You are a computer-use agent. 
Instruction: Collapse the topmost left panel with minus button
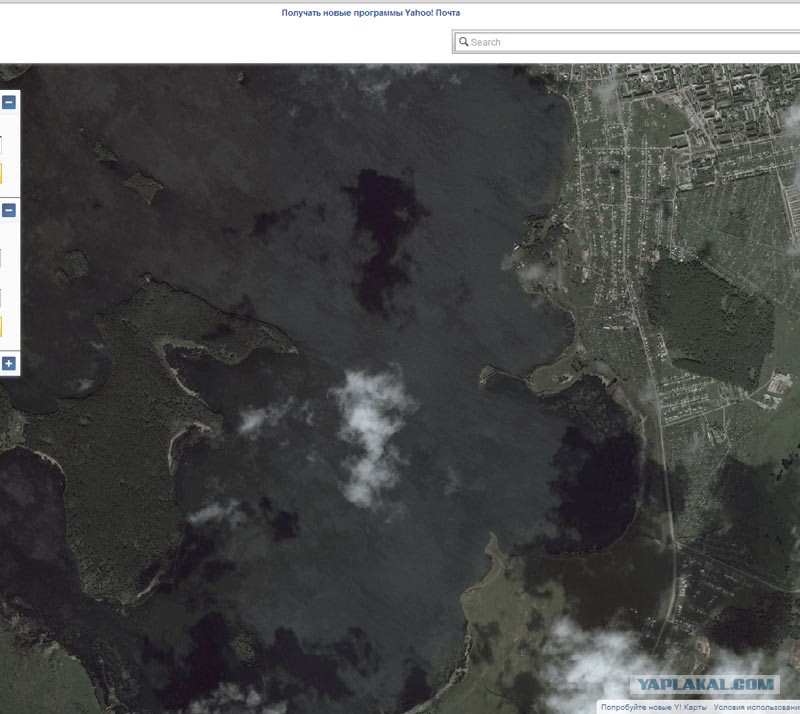point(8,102)
